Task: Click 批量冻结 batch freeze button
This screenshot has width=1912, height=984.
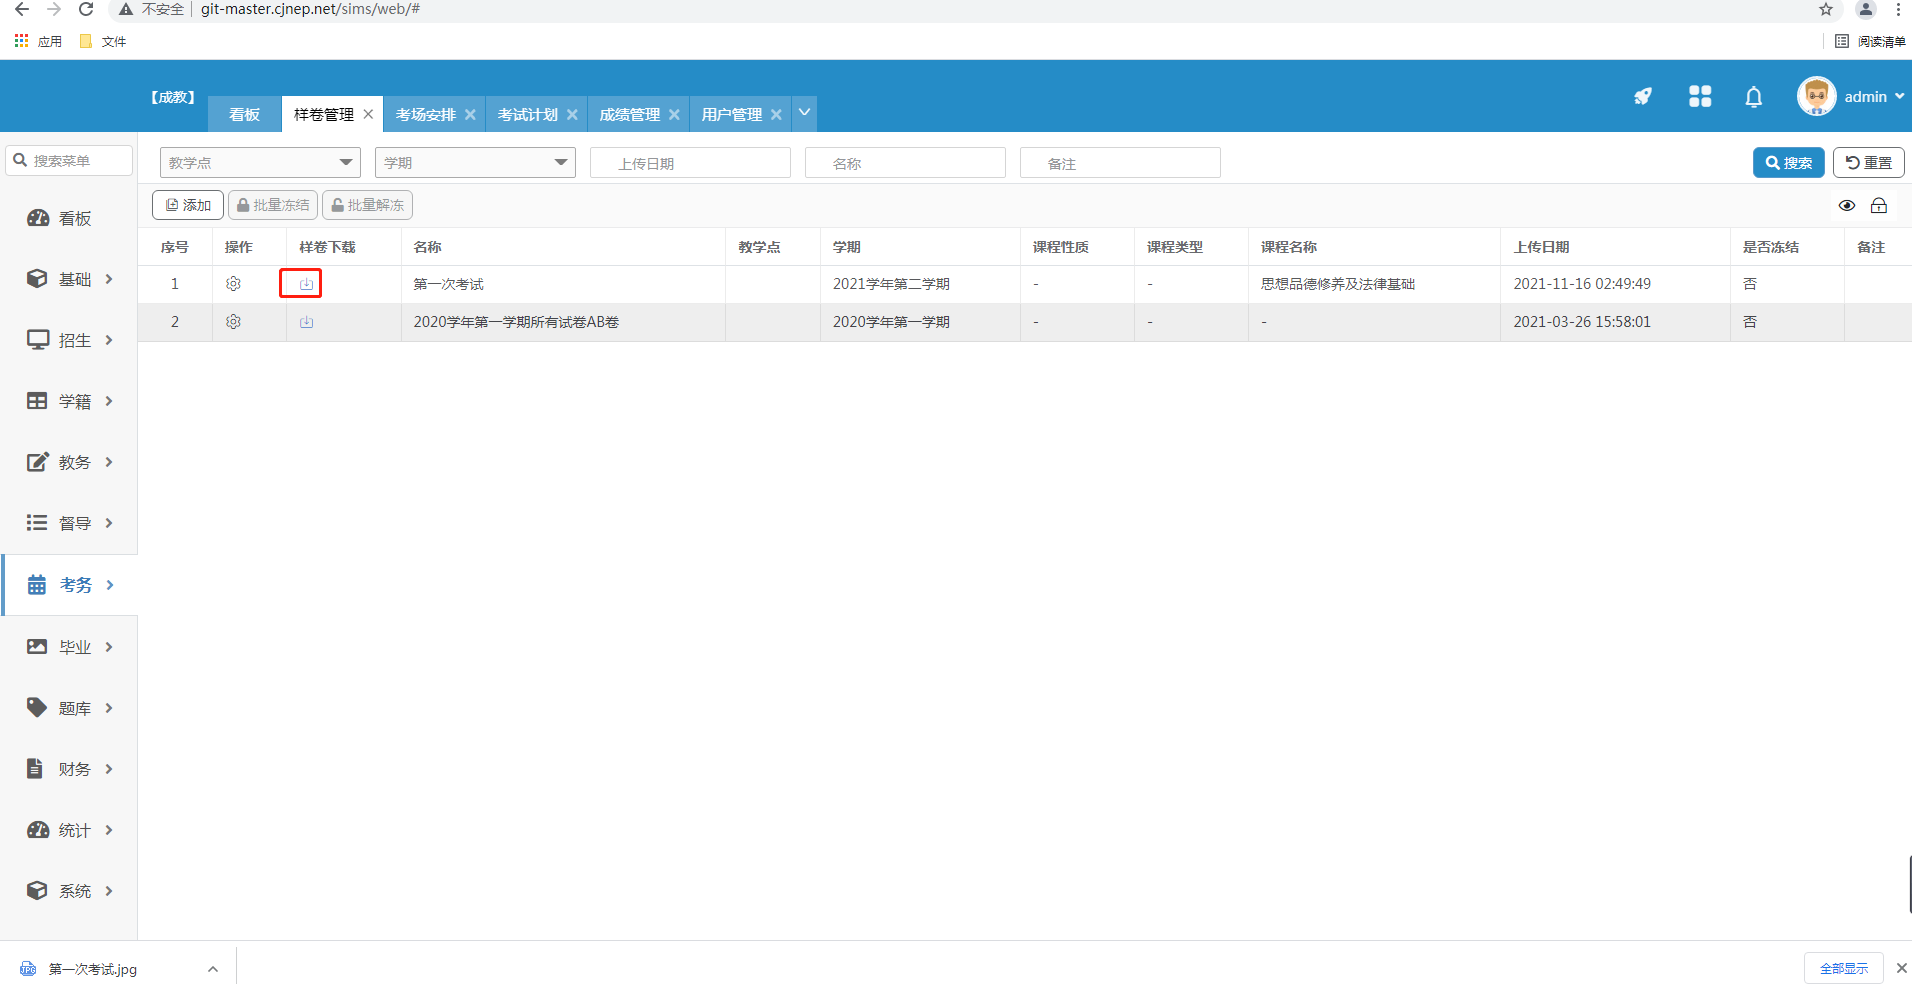Action: click(x=273, y=205)
